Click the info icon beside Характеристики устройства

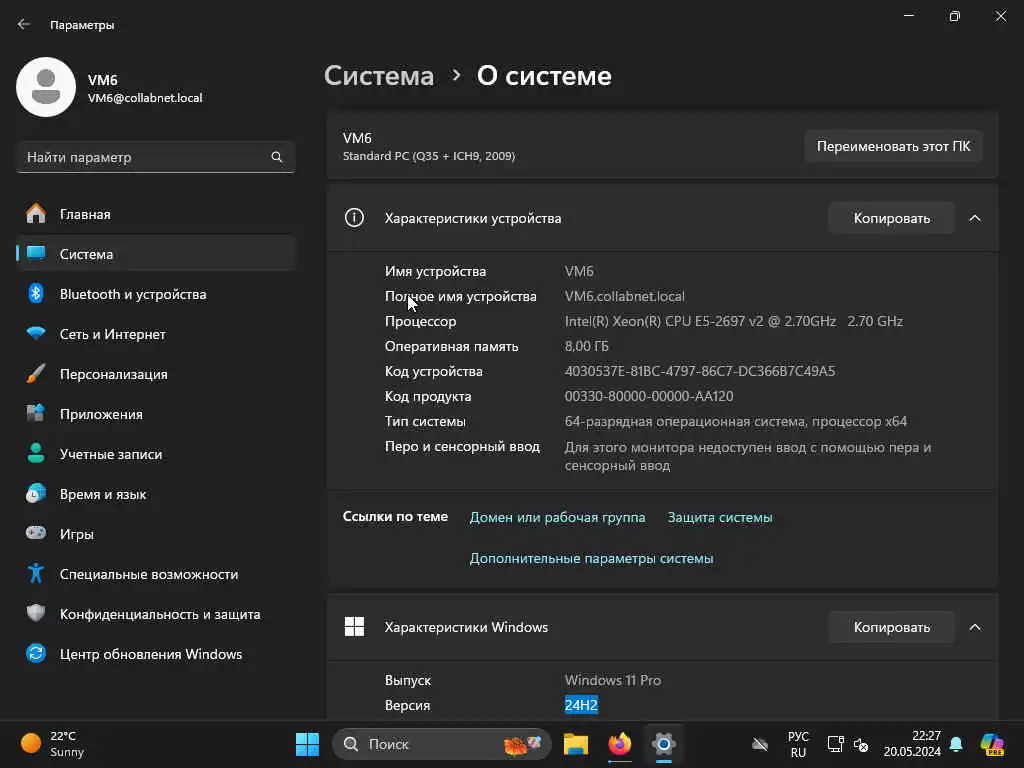(x=354, y=217)
